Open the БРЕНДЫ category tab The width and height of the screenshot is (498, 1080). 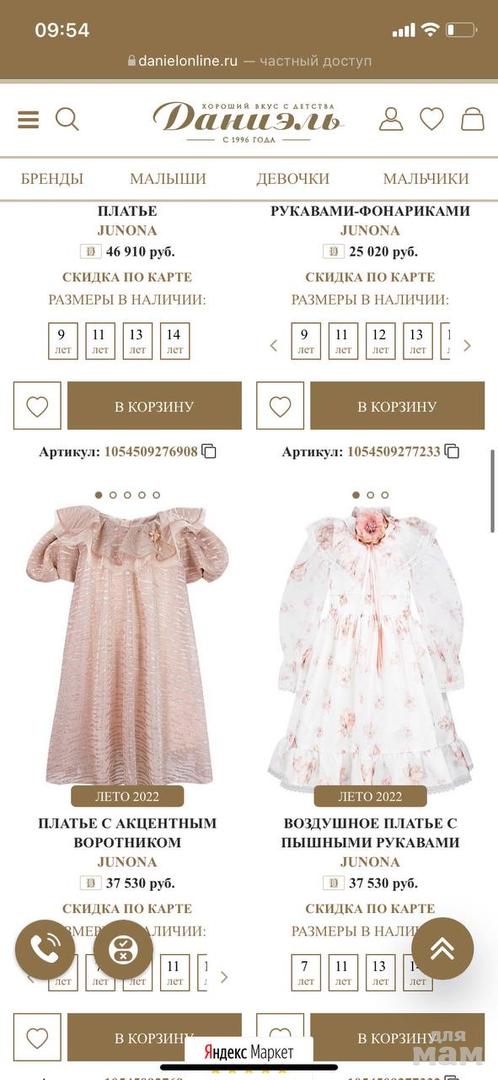52,178
